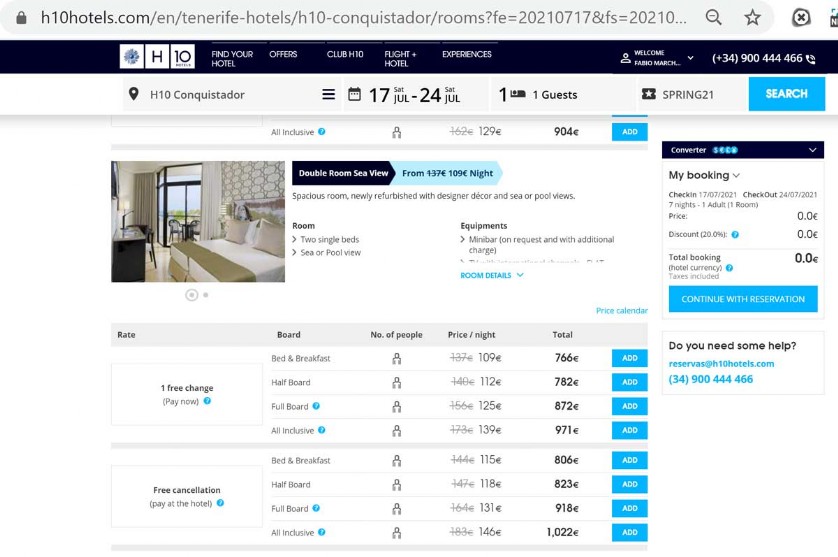Add the 766€ Bed & Breakfast rate

click(x=630, y=358)
